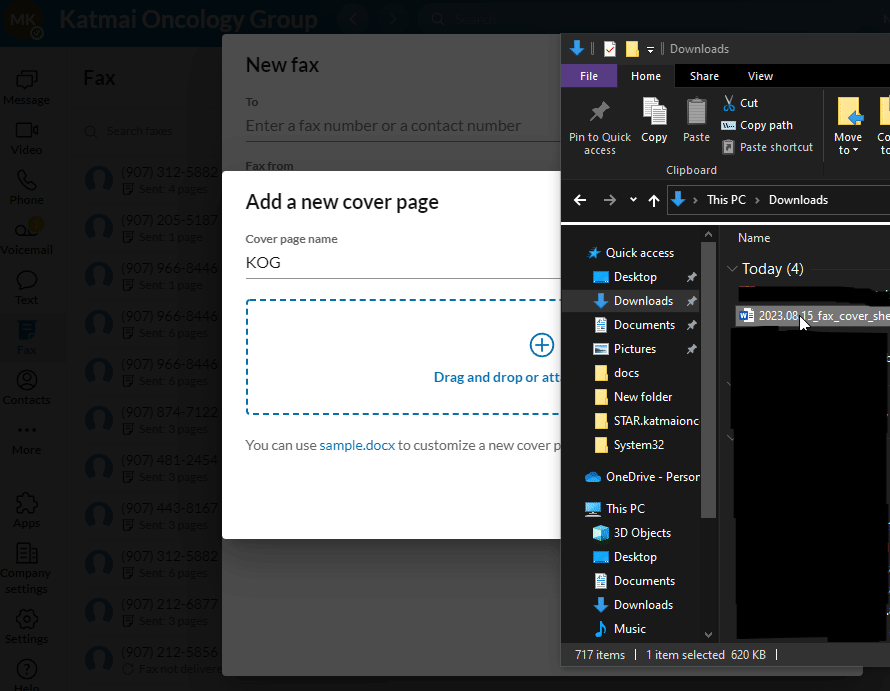Go back in File Explorer navigation
The image size is (890, 691).
[x=580, y=200]
